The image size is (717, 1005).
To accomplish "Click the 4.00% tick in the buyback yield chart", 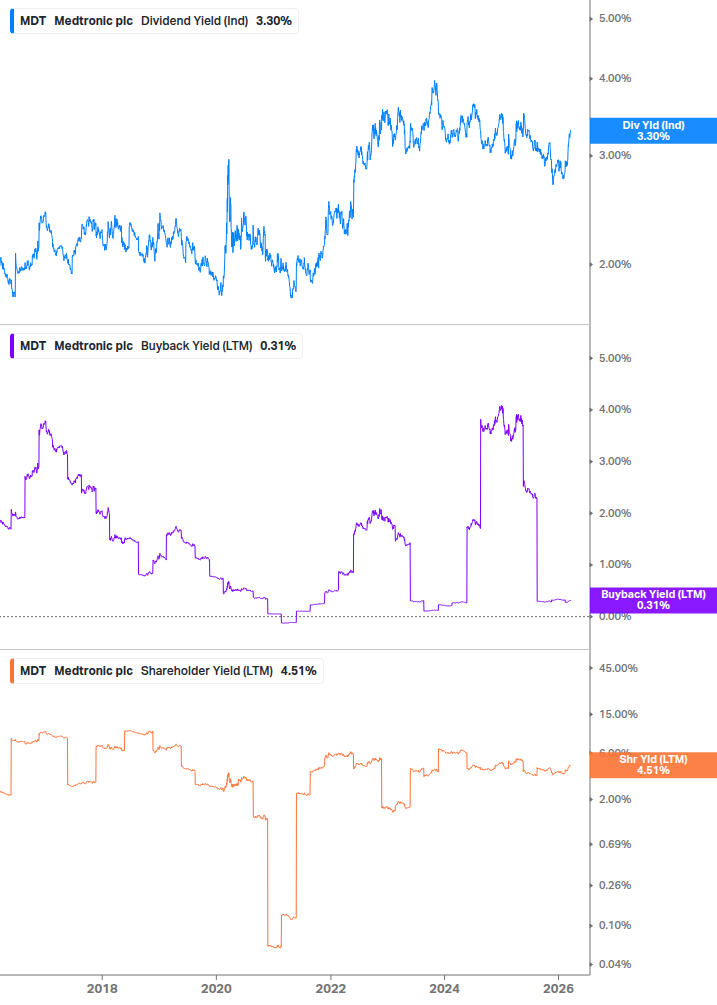I will tap(614, 409).
